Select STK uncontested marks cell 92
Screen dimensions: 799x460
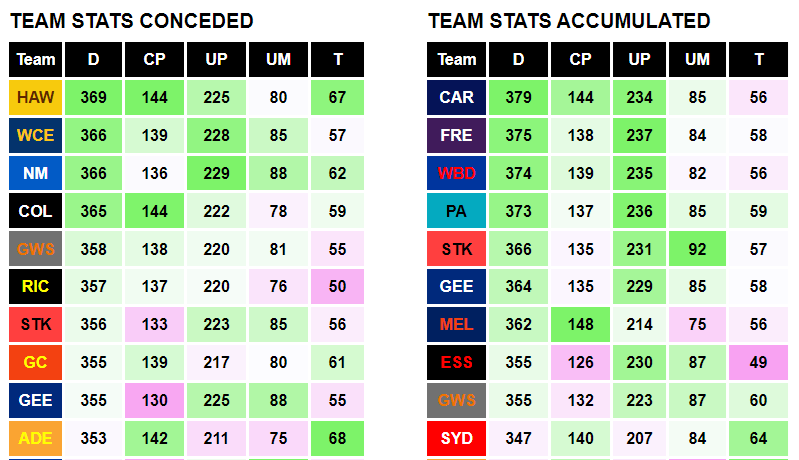tap(697, 249)
